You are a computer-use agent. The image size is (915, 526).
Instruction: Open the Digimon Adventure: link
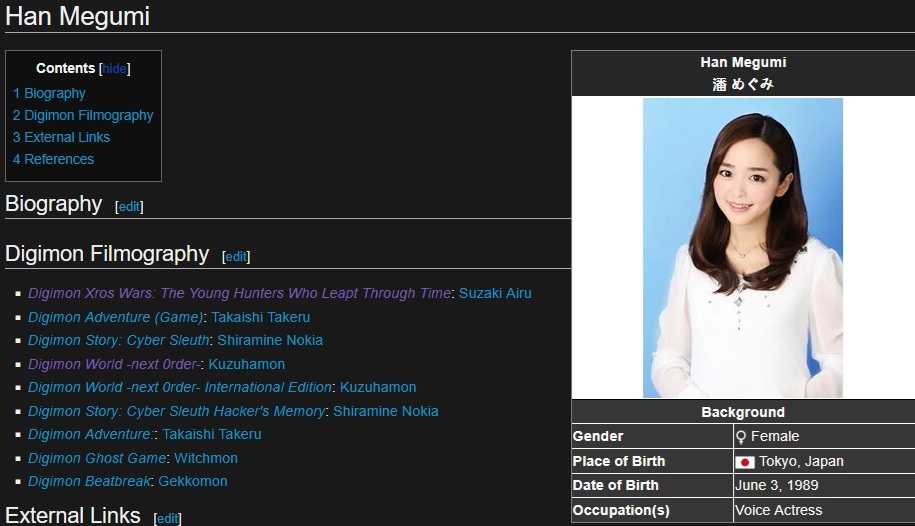click(x=91, y=434)
